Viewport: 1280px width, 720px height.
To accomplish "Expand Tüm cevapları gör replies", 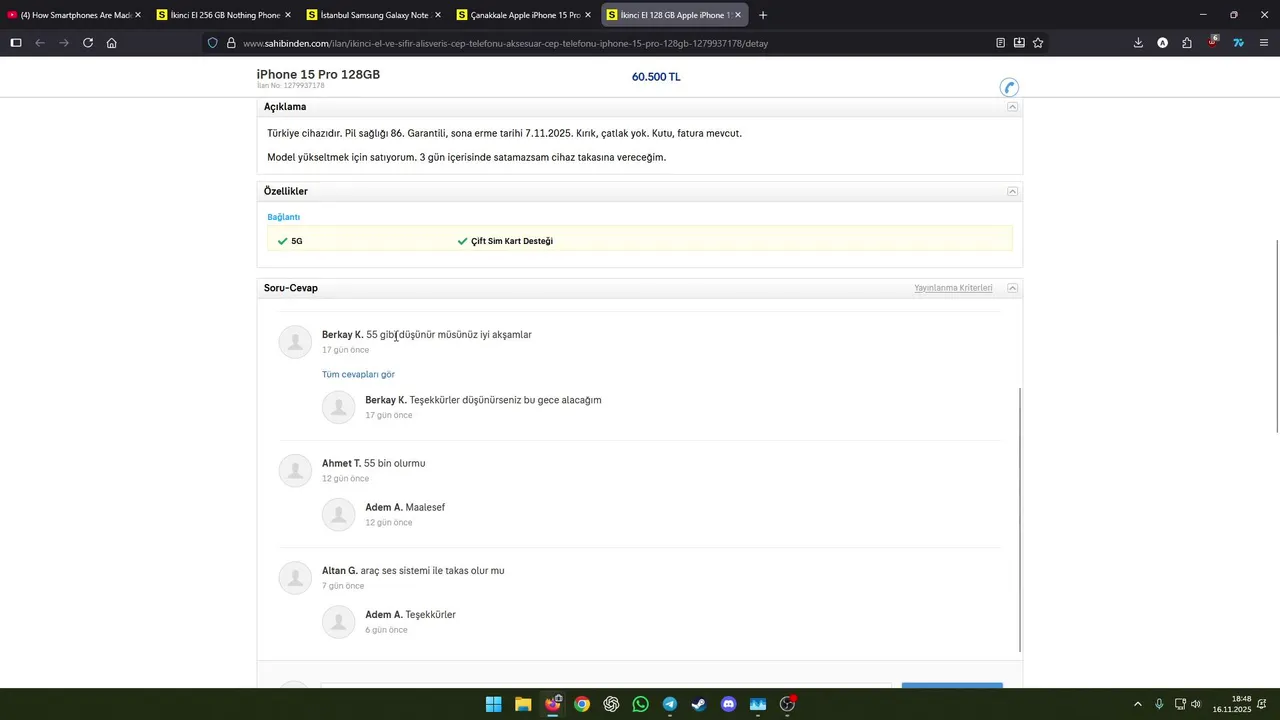I will tap(358, 374).
